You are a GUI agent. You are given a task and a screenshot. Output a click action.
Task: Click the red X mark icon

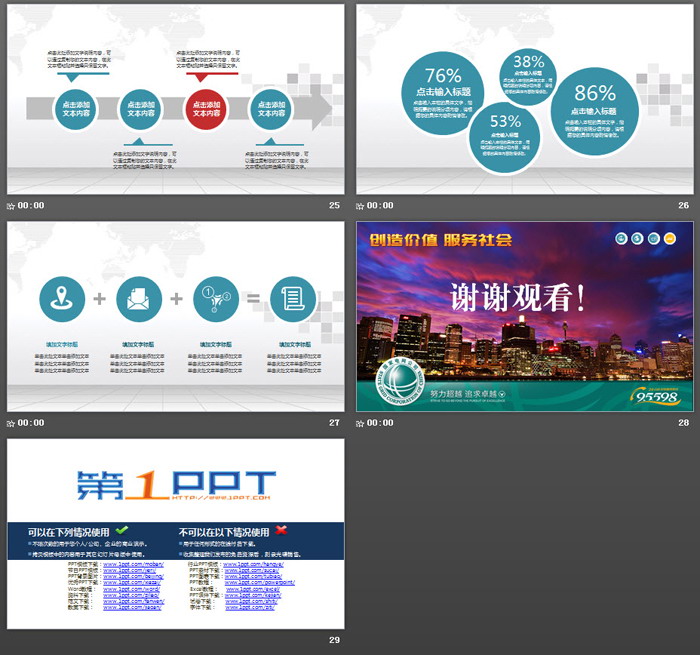coord(282,529)
